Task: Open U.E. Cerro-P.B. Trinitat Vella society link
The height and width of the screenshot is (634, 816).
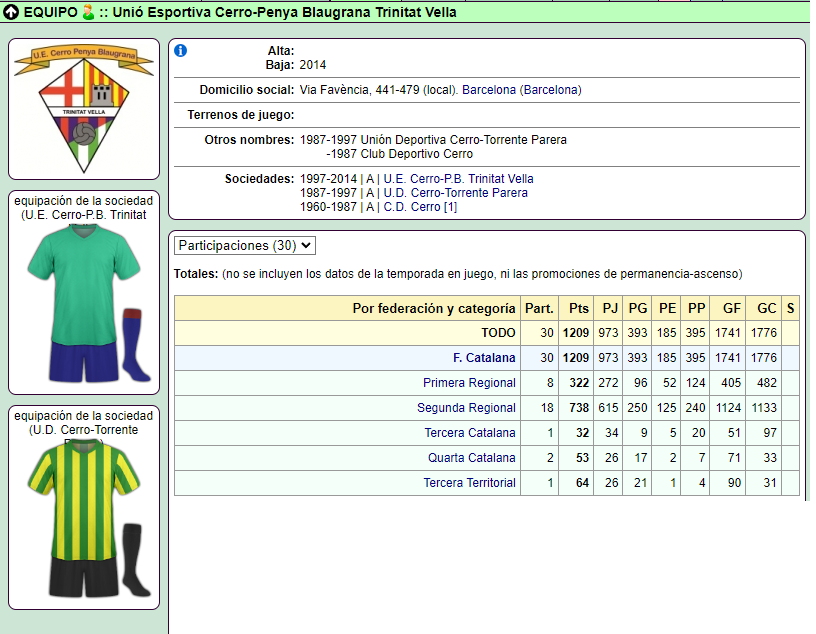Action: [458, 179]
